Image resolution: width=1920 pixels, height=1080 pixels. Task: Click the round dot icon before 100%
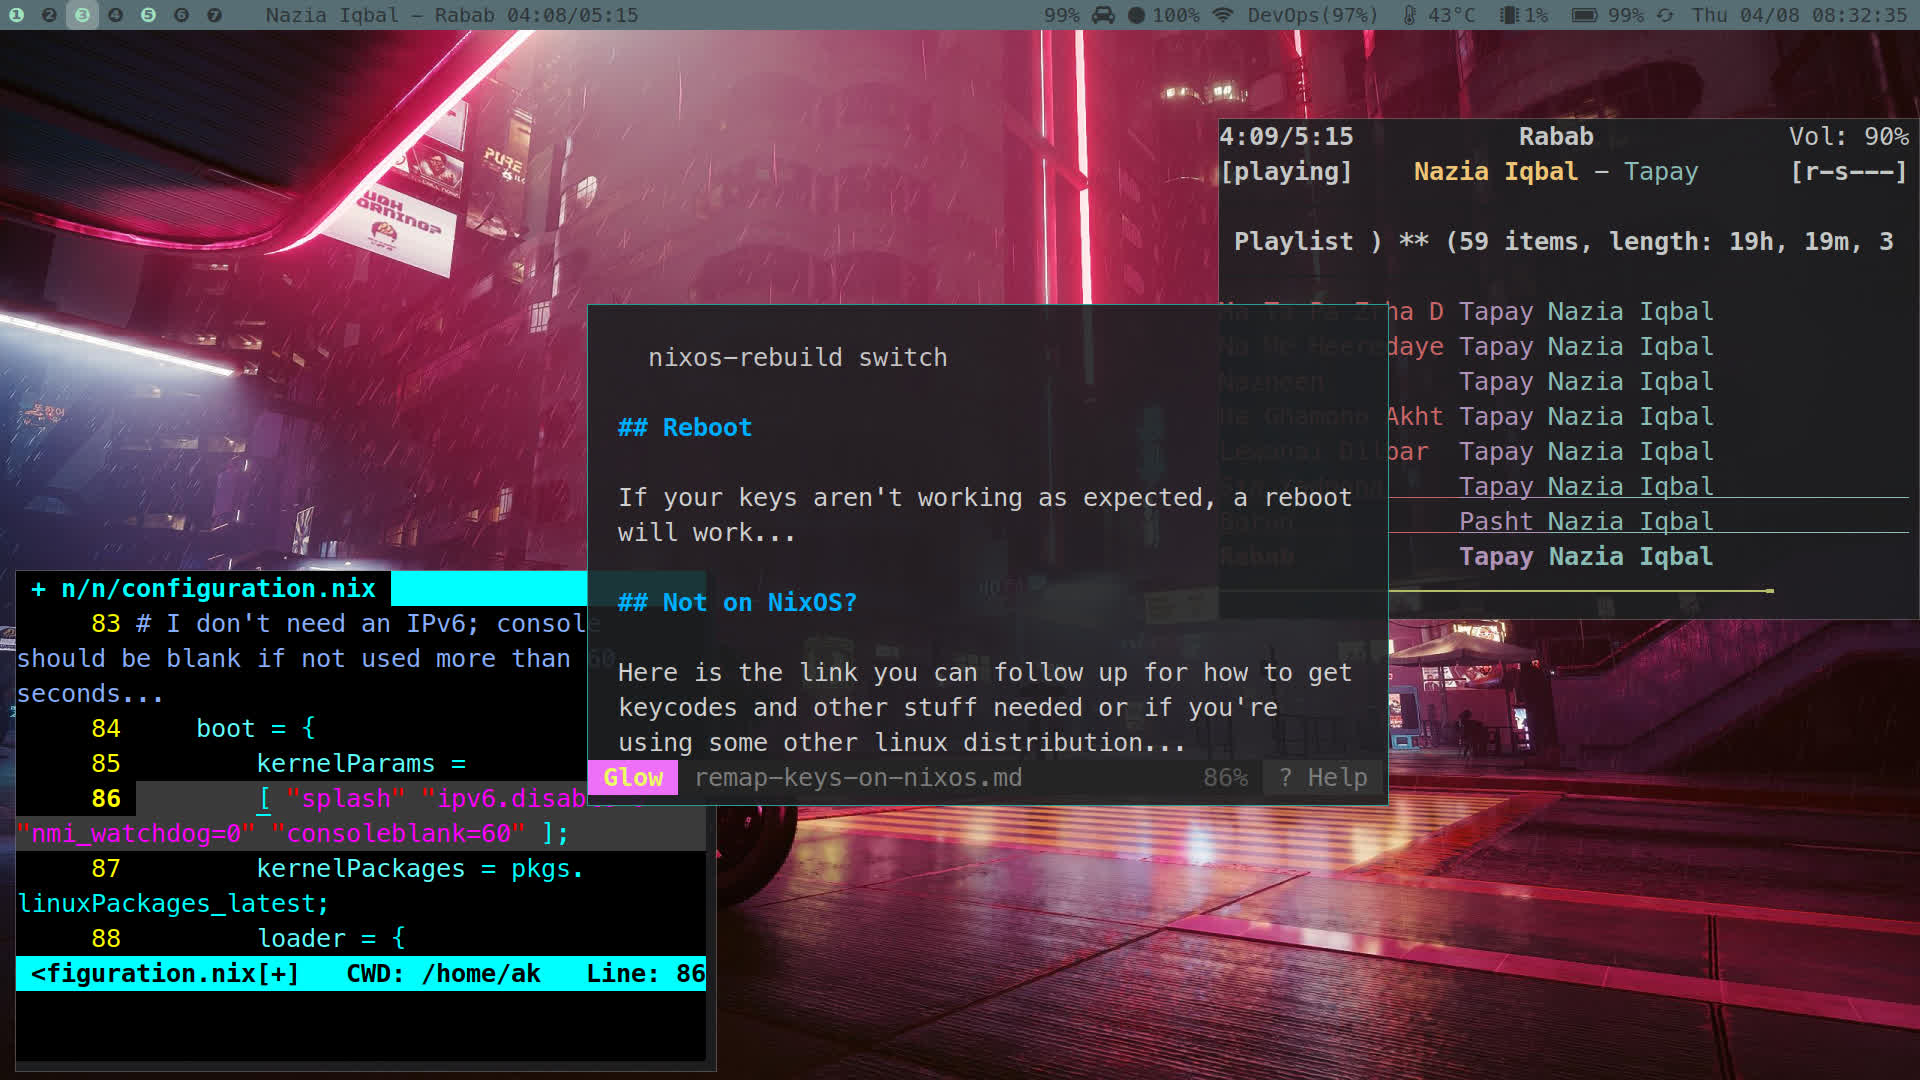coord(1136,15)
